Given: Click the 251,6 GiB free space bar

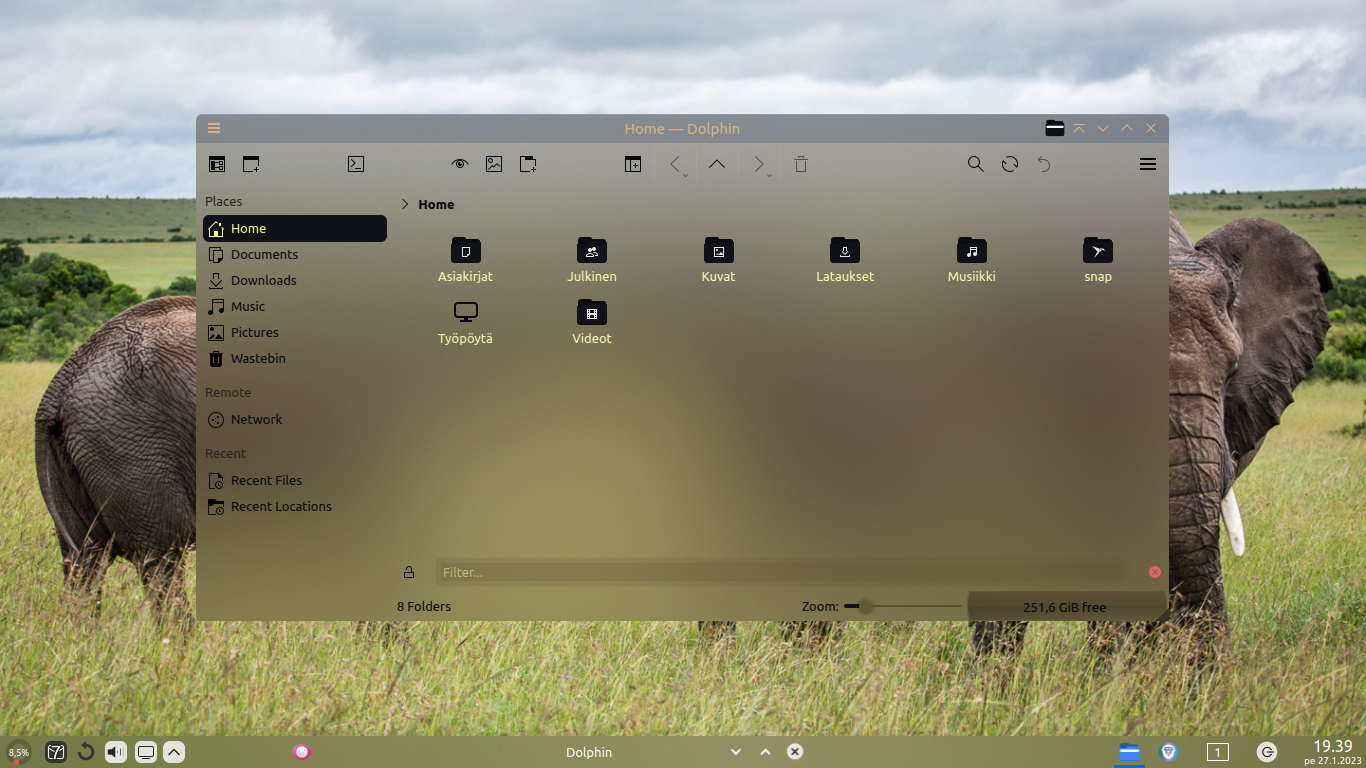Looking at the screenshot, I should (1065, 607).
